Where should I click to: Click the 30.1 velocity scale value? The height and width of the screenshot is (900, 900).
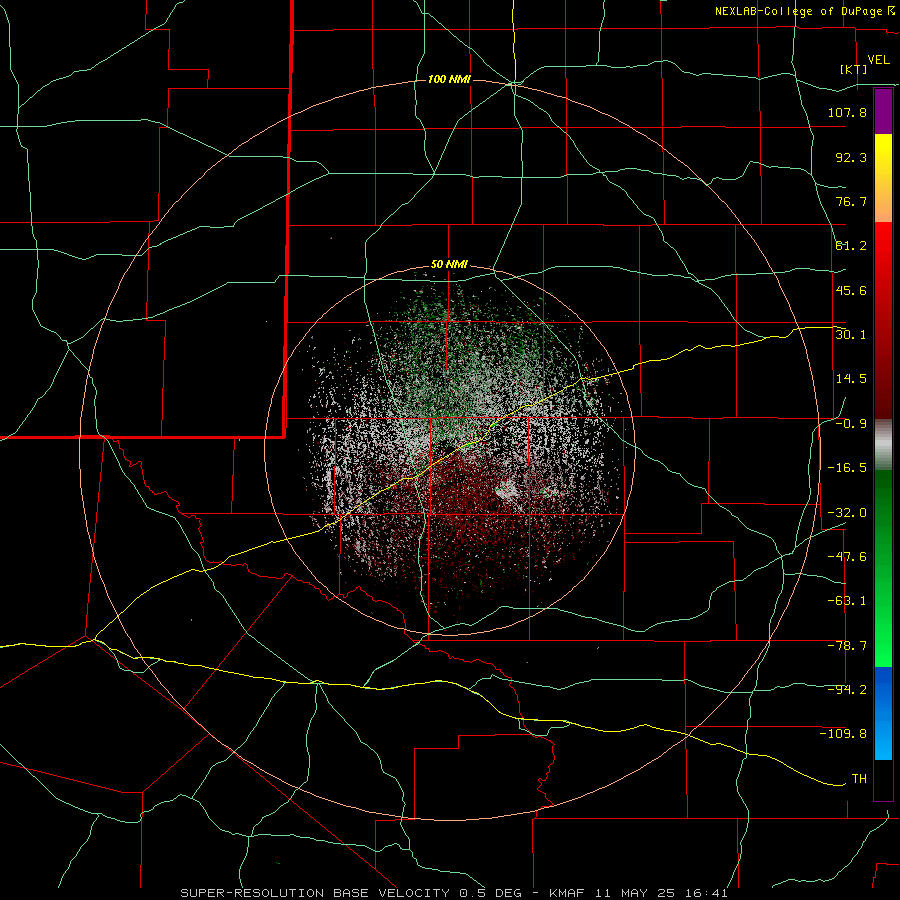click(851, 335)
